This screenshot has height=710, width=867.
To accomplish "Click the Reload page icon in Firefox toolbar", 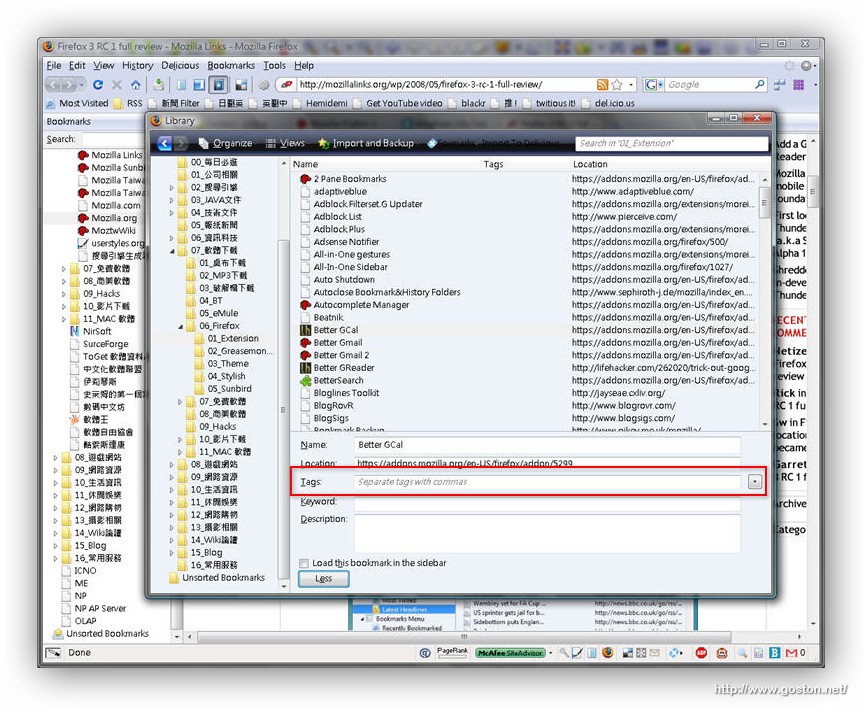I will click(98, 85).
